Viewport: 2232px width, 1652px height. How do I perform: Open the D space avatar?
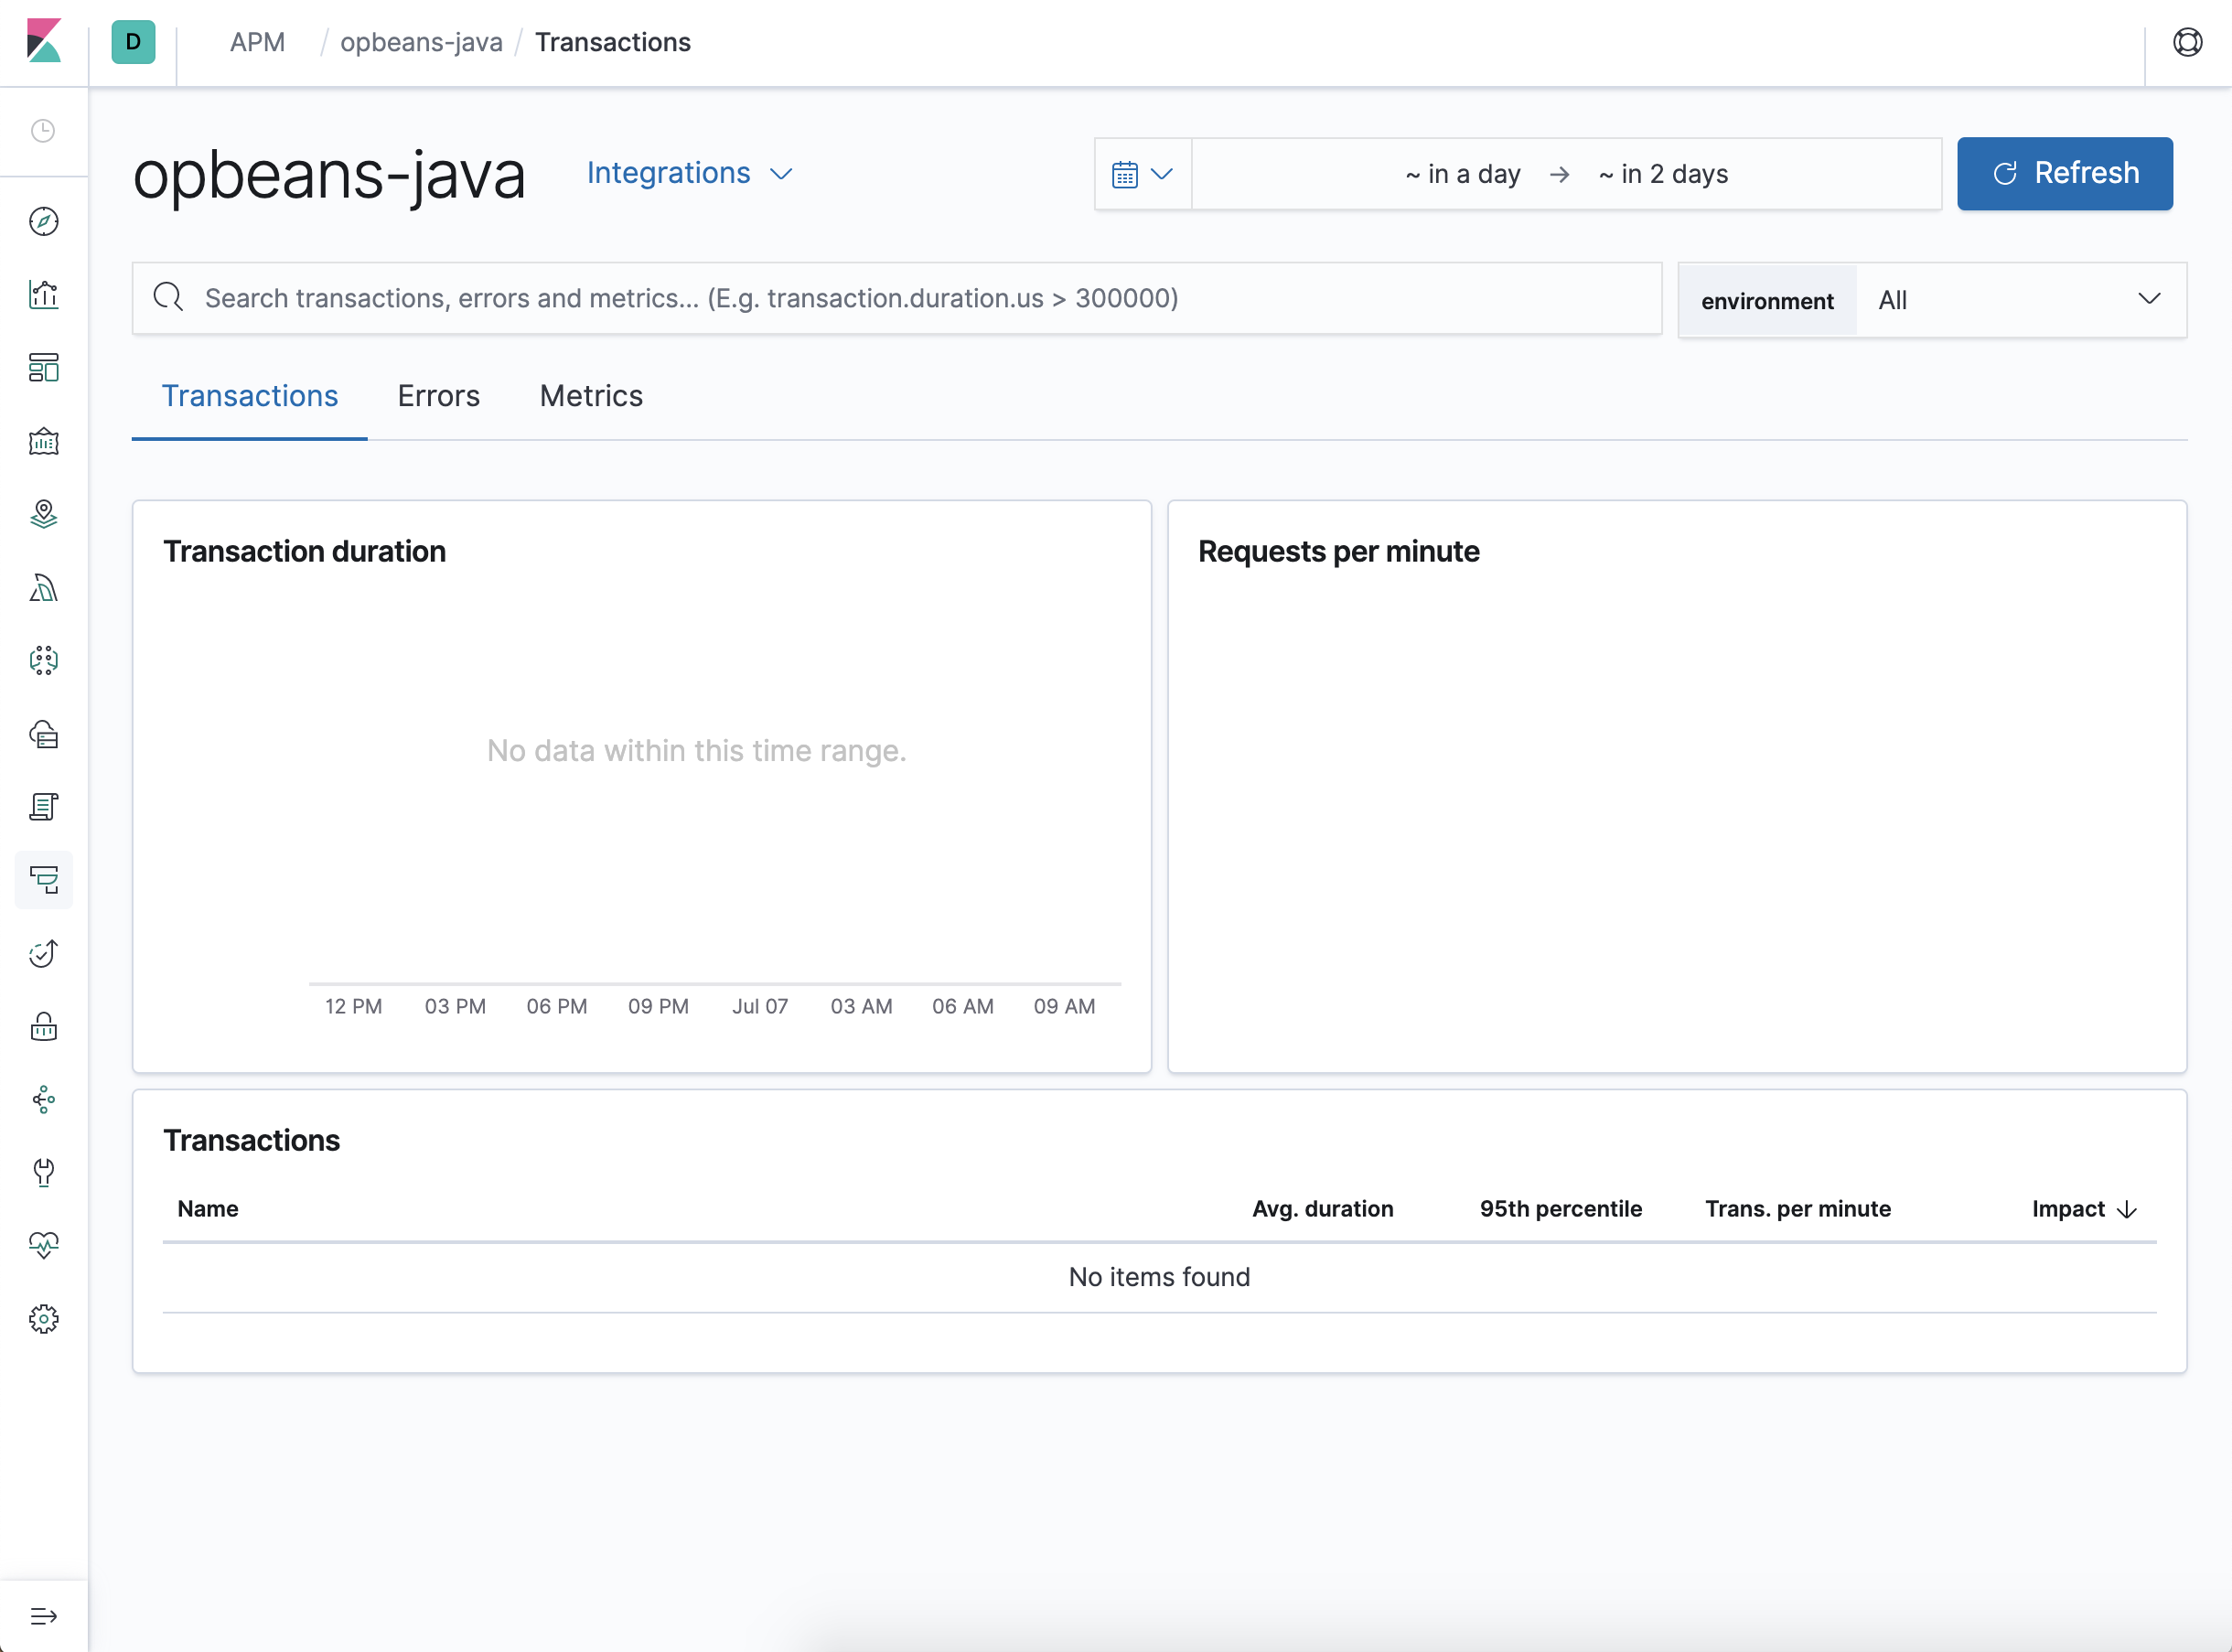[x=133, y=42]
